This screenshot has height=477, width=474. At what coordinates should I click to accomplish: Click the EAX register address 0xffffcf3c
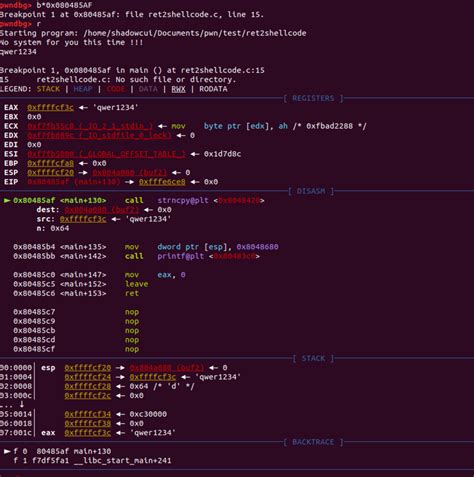(50, 108)
